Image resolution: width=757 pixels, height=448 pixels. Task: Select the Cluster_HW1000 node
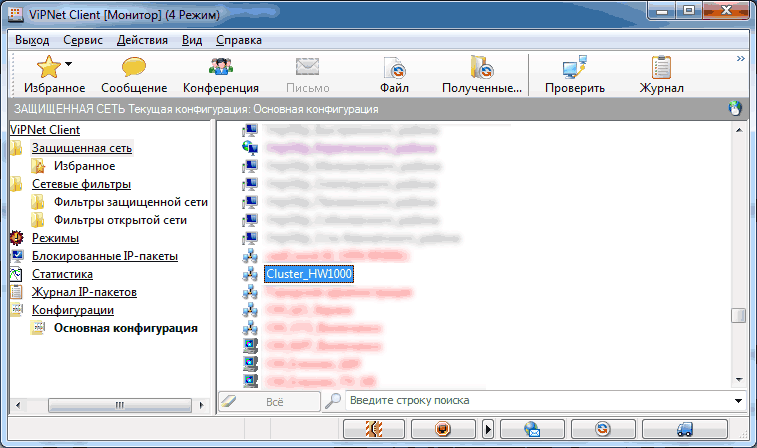pos(309,274)
